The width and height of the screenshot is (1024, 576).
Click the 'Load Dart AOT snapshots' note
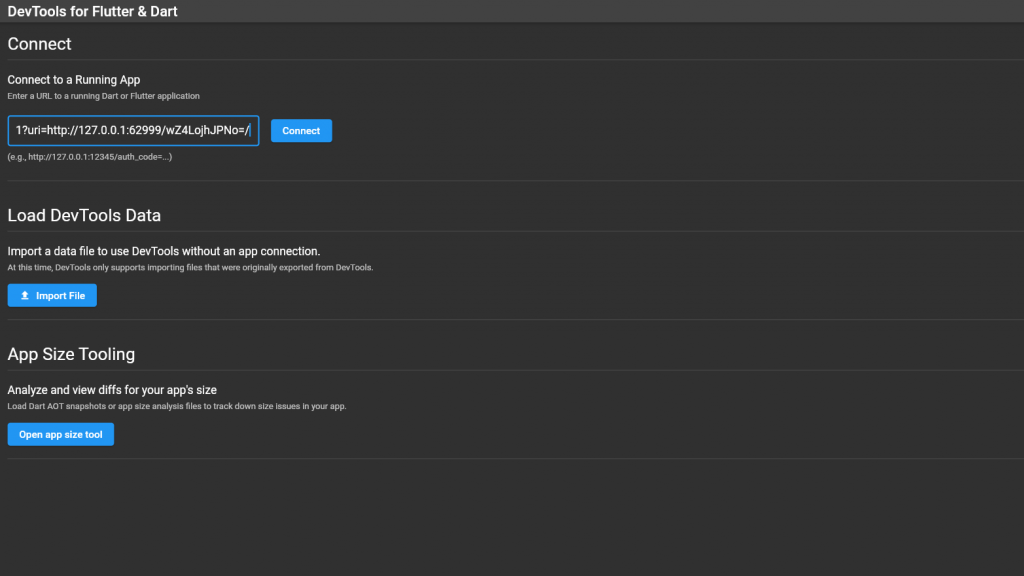[x=177, y=406]
